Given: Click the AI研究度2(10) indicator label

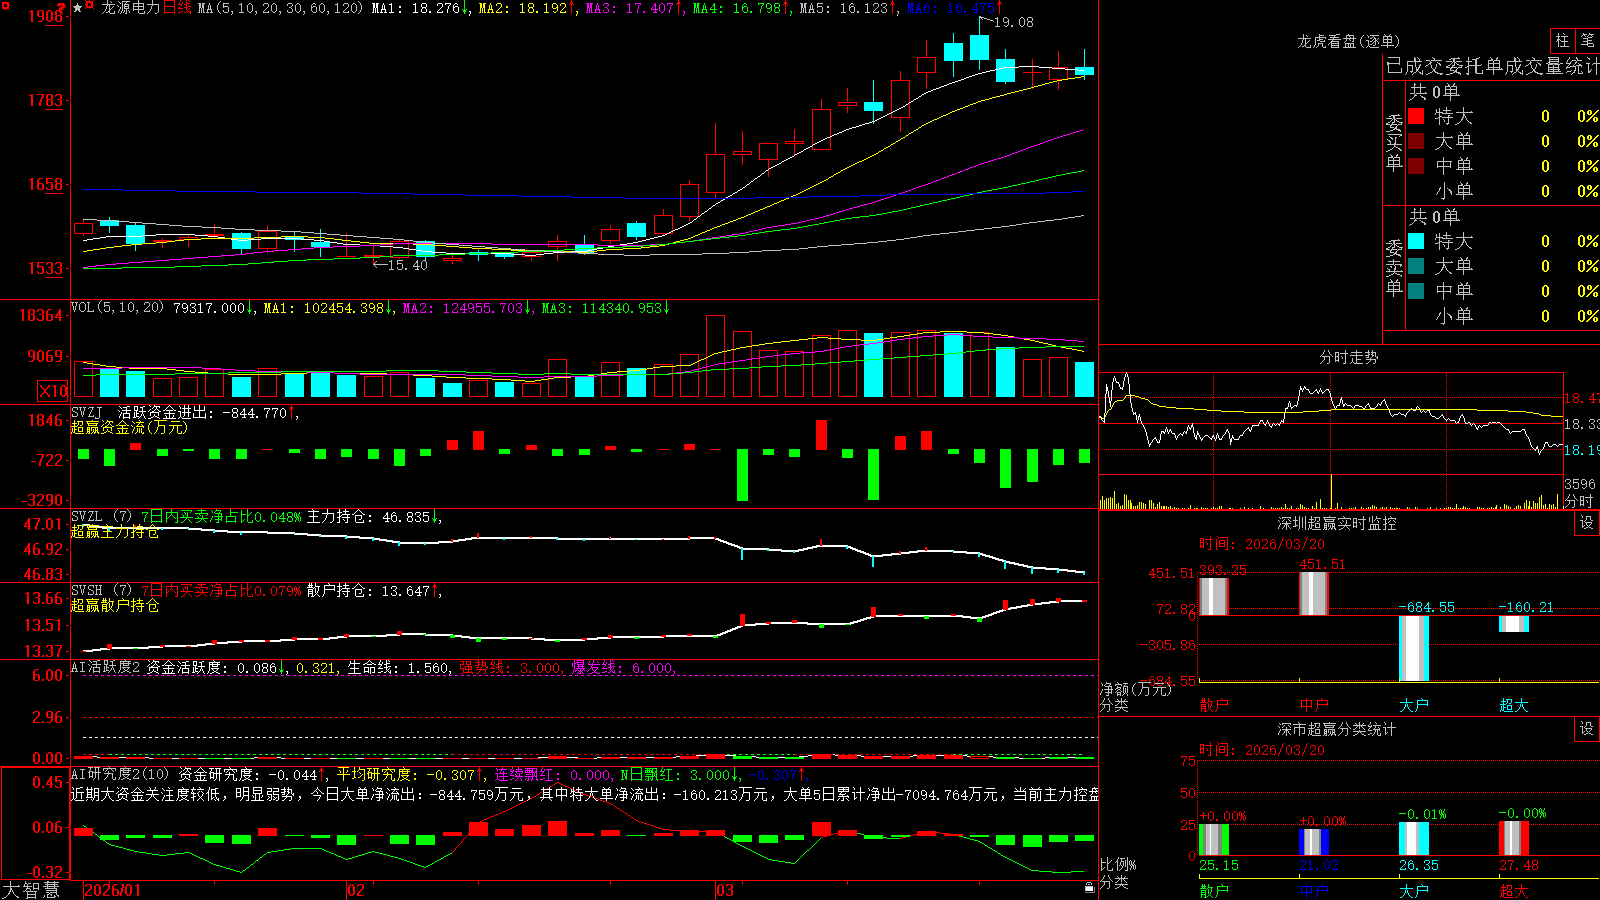Looking at the screenshot, I should [x=121, y=774].
